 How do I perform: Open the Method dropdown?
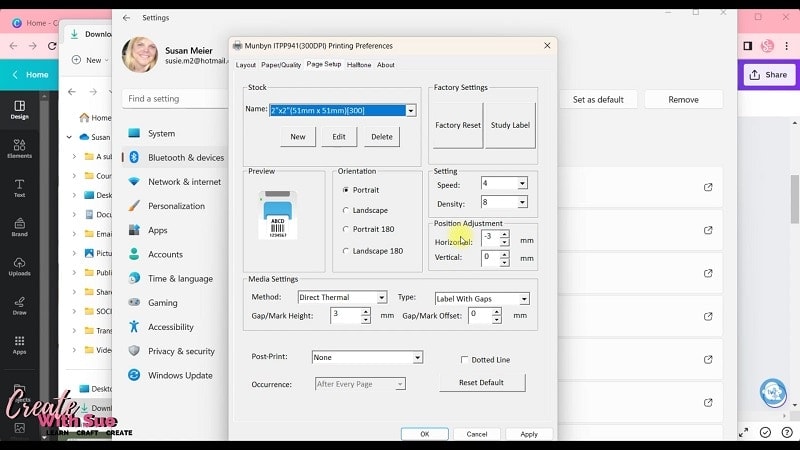pyautogui.click(x=381, y=297)
